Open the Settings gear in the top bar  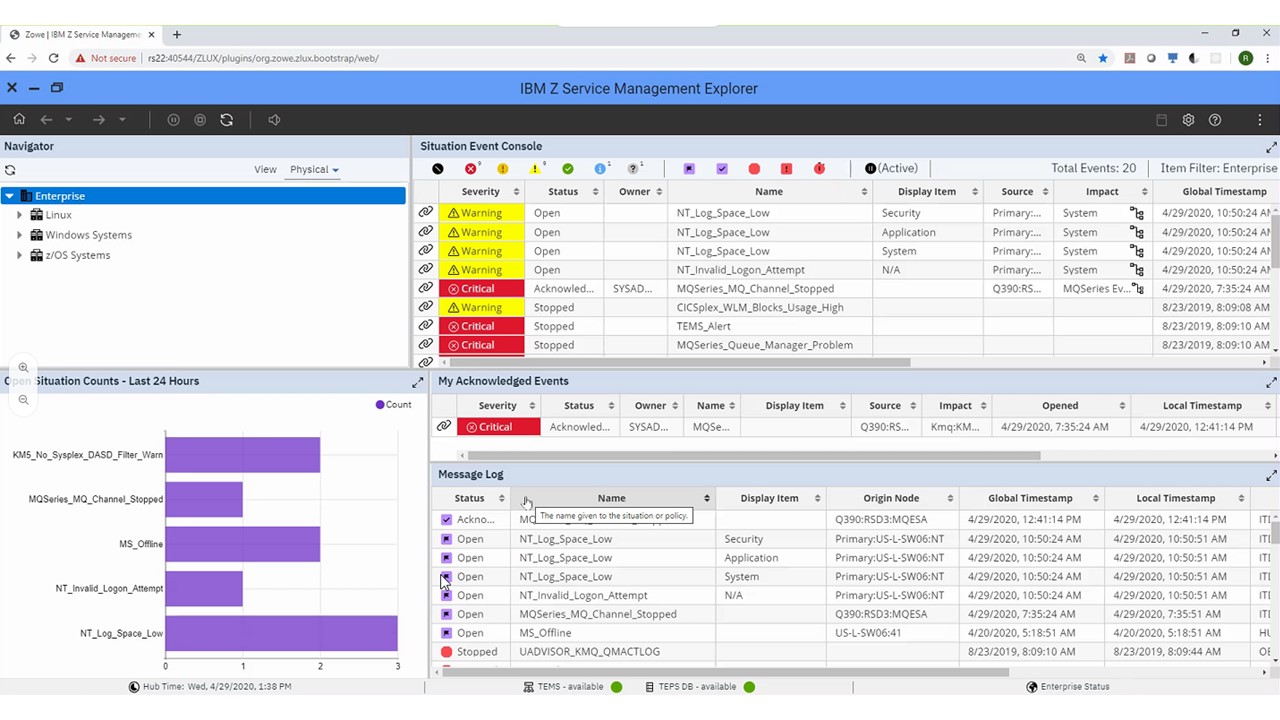[x=1188, y=119]
